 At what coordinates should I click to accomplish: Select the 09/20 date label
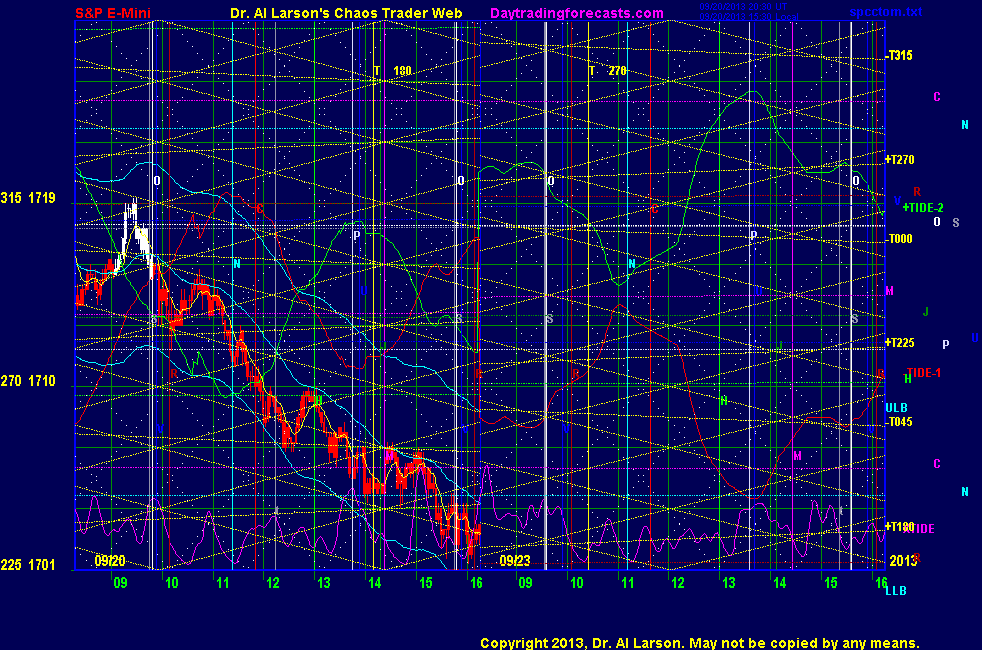[110, 560]
